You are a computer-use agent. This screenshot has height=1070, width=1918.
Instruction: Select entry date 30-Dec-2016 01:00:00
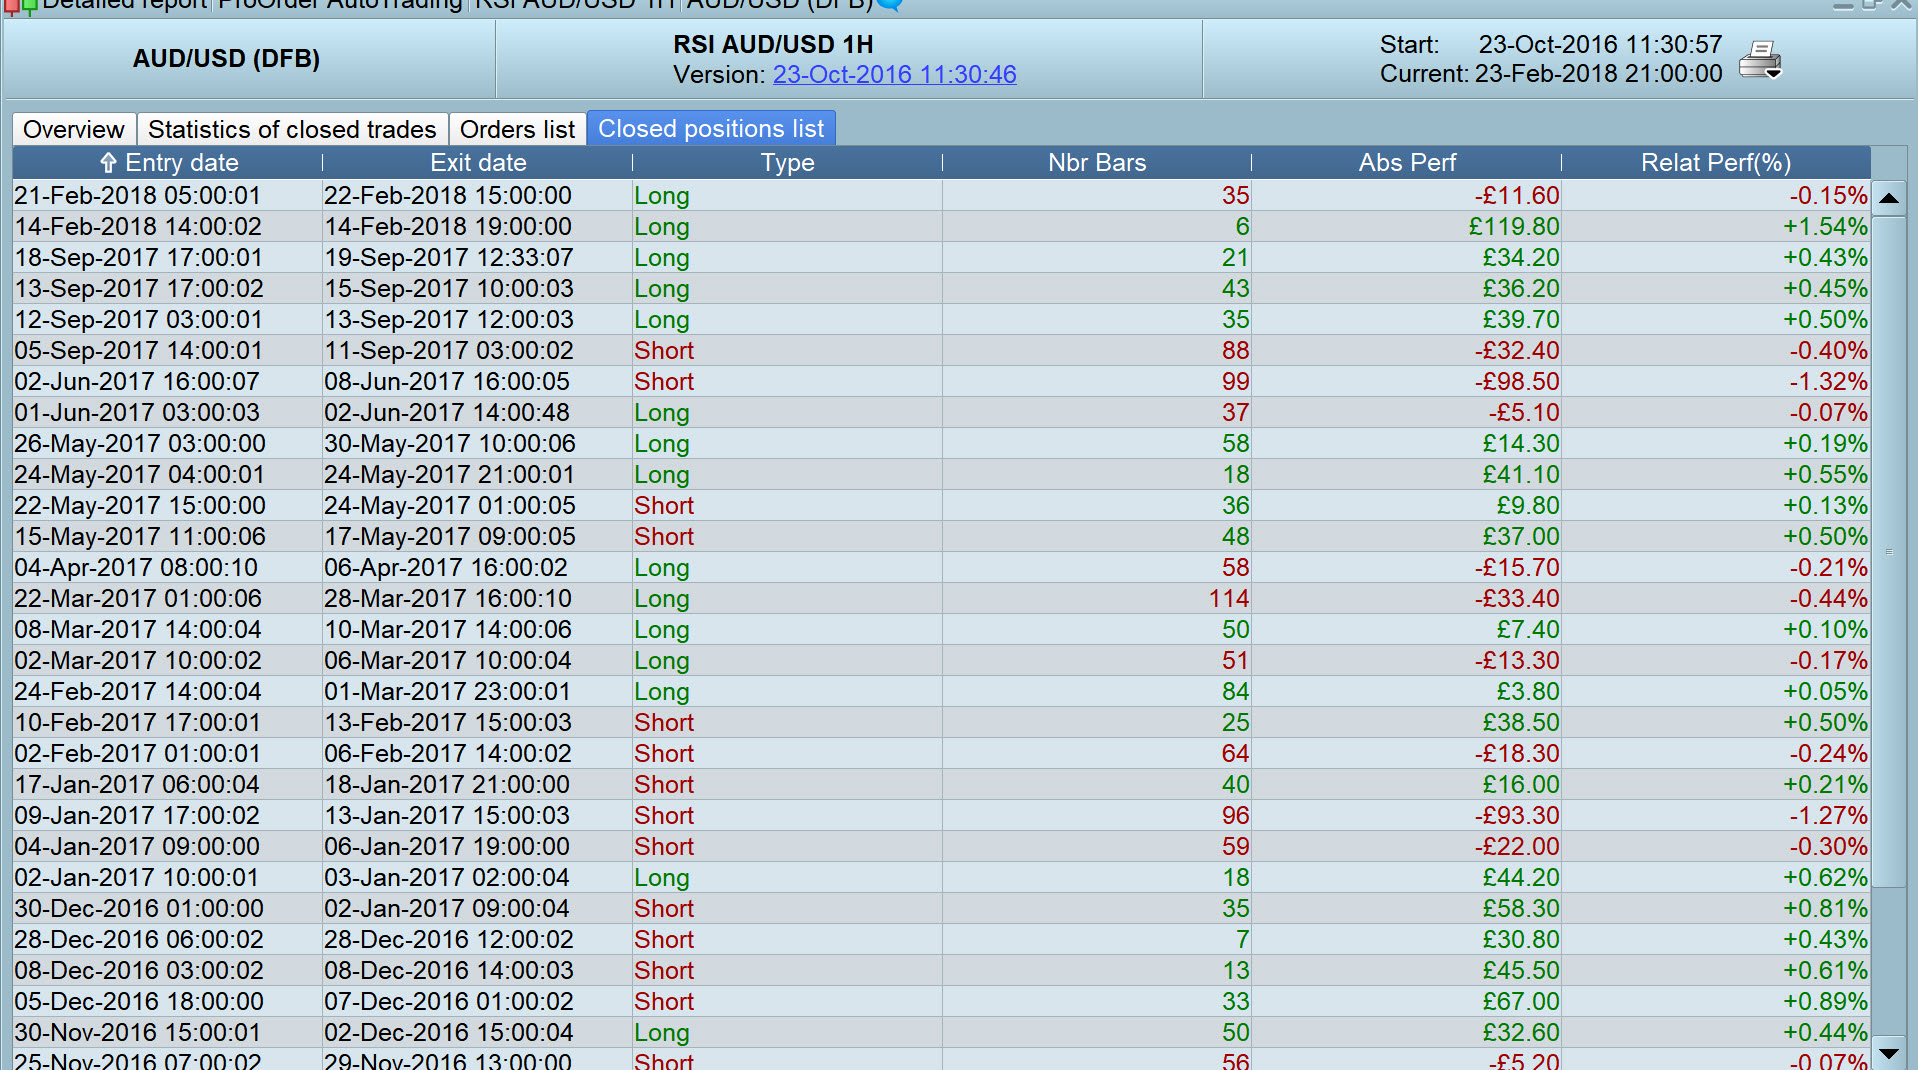pyautogui.click(x=139, y=909)
